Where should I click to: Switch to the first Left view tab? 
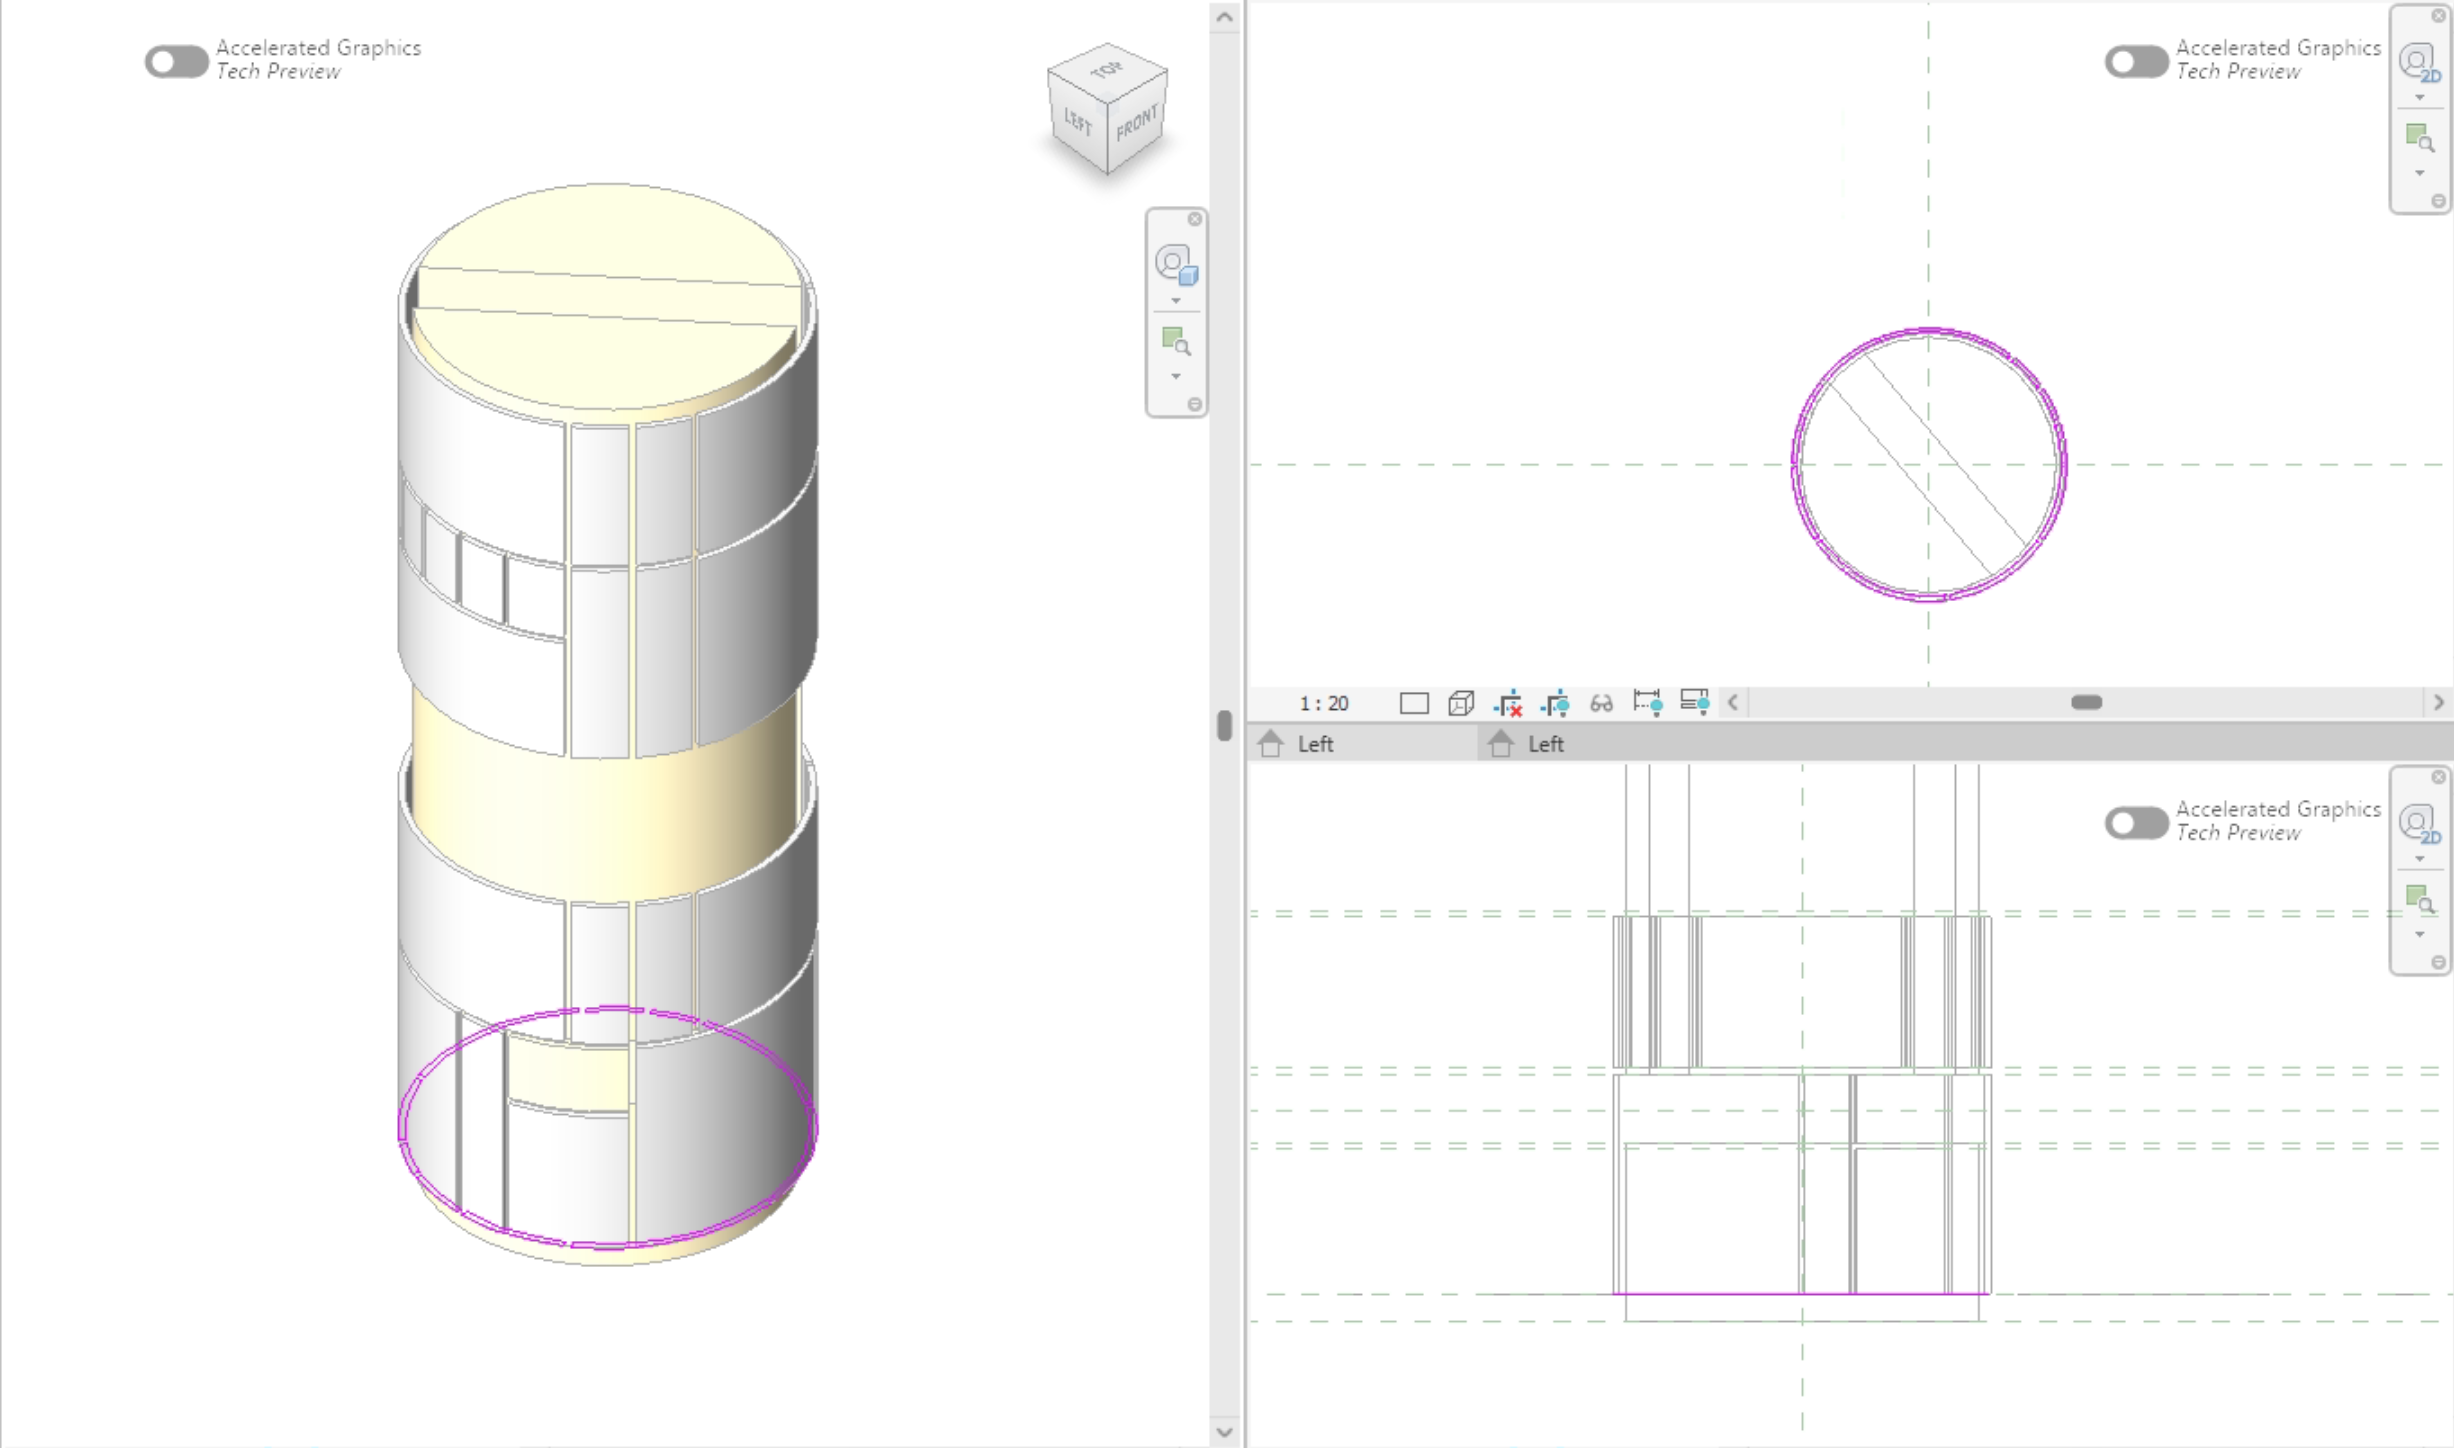1314,744
